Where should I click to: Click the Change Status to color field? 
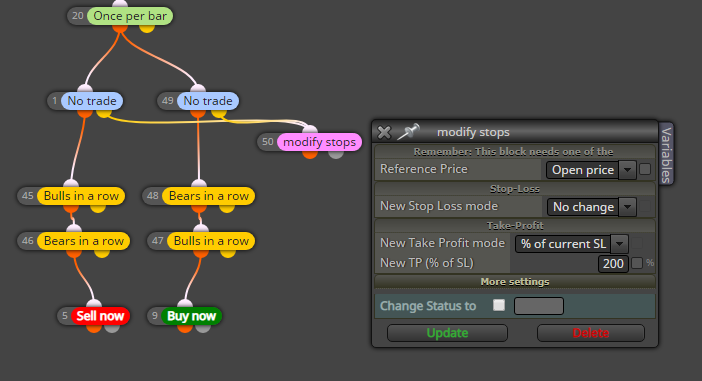pos(539,306)
